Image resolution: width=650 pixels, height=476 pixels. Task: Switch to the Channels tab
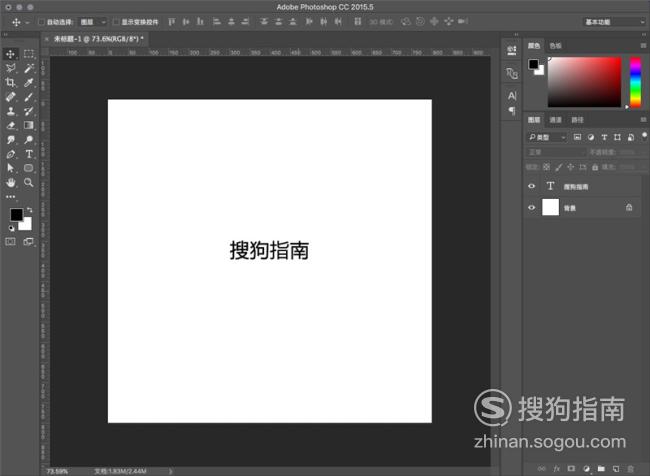[x=555, y=120]
